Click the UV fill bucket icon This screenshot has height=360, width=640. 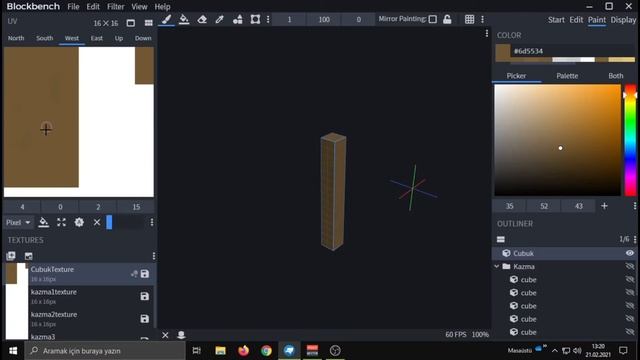click(44, 222)
